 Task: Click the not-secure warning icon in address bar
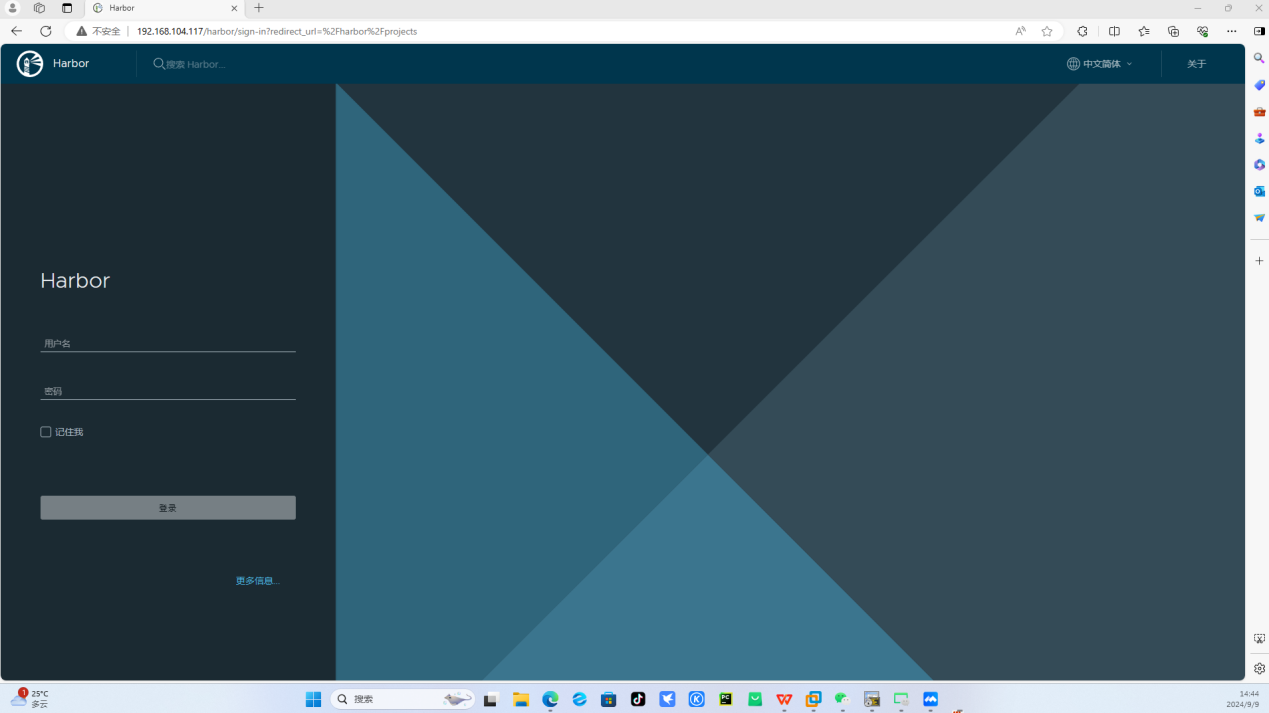pyautogui.click(x=82, y=31)
